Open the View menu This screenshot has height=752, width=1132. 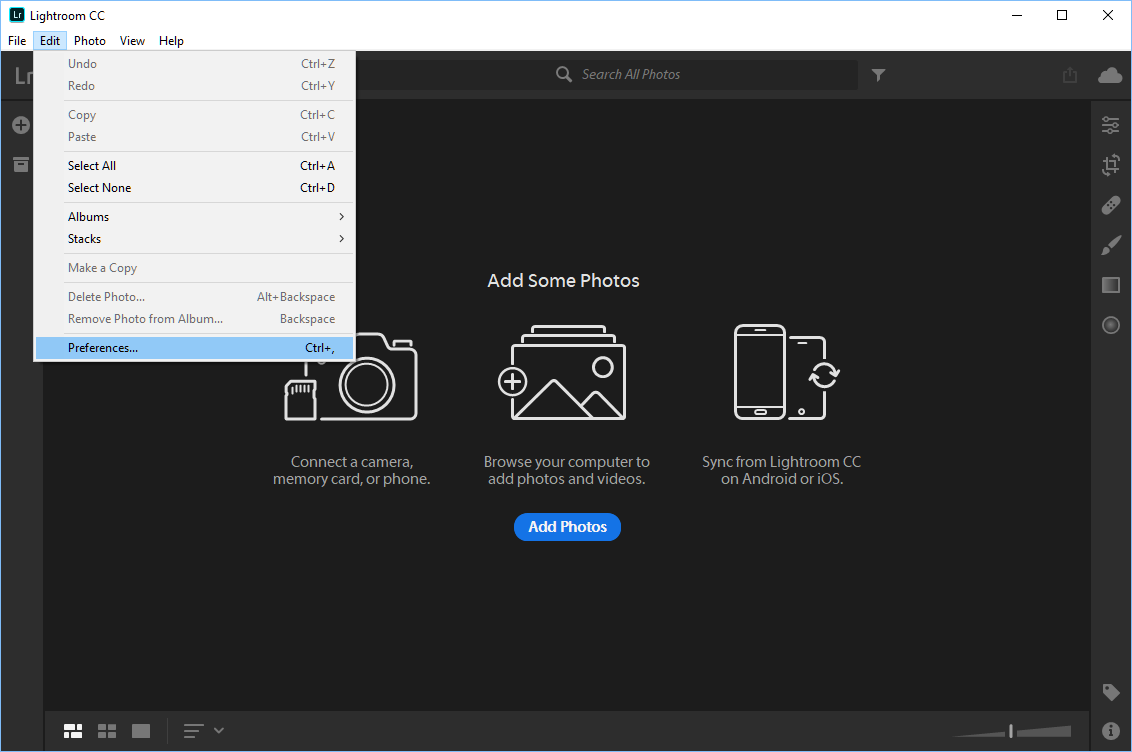click(x=132, y=40)
